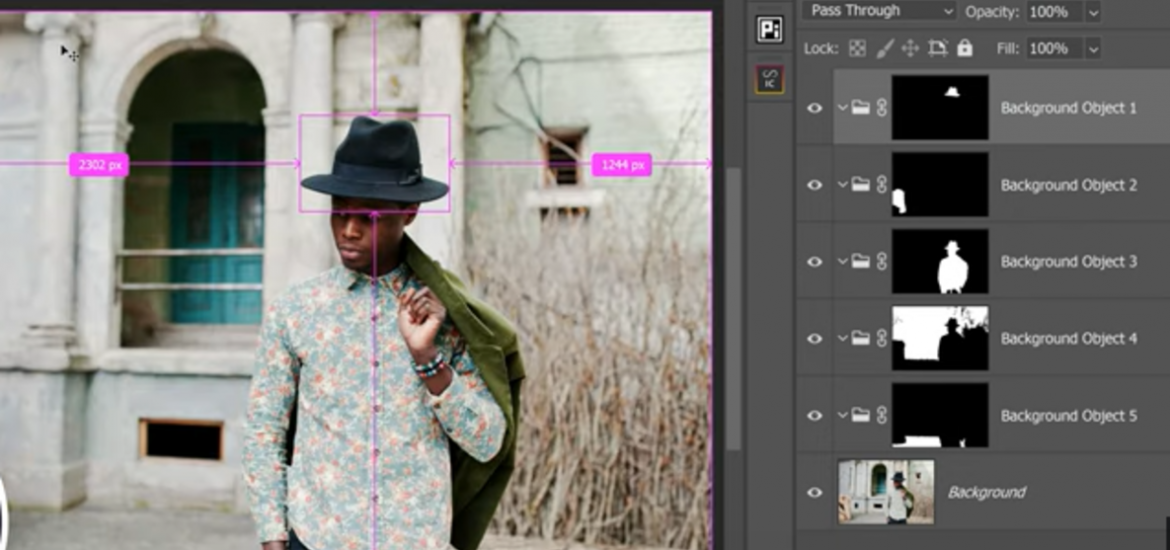Image resolution: width=1170 pixels, height=550 pixels.
Task: Click the Opacity 100% value field
Action: click(1055, 12)
